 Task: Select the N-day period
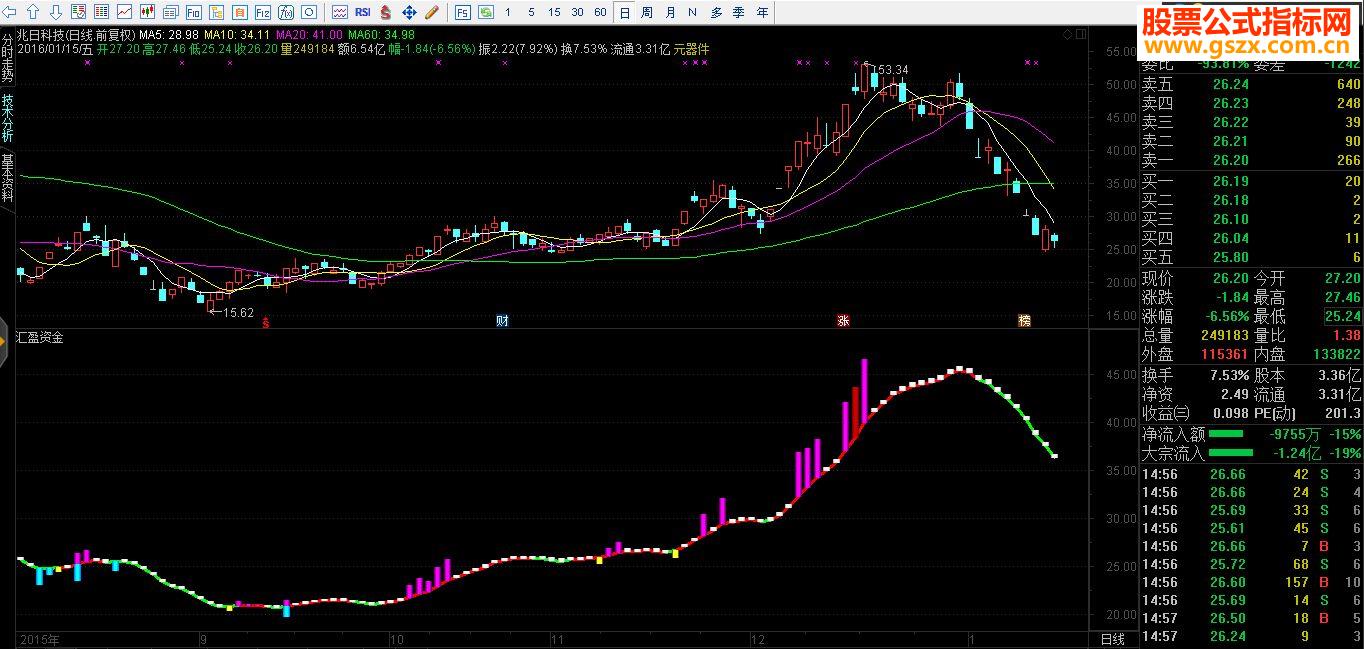pyautogui.click(x=692, y=12)
